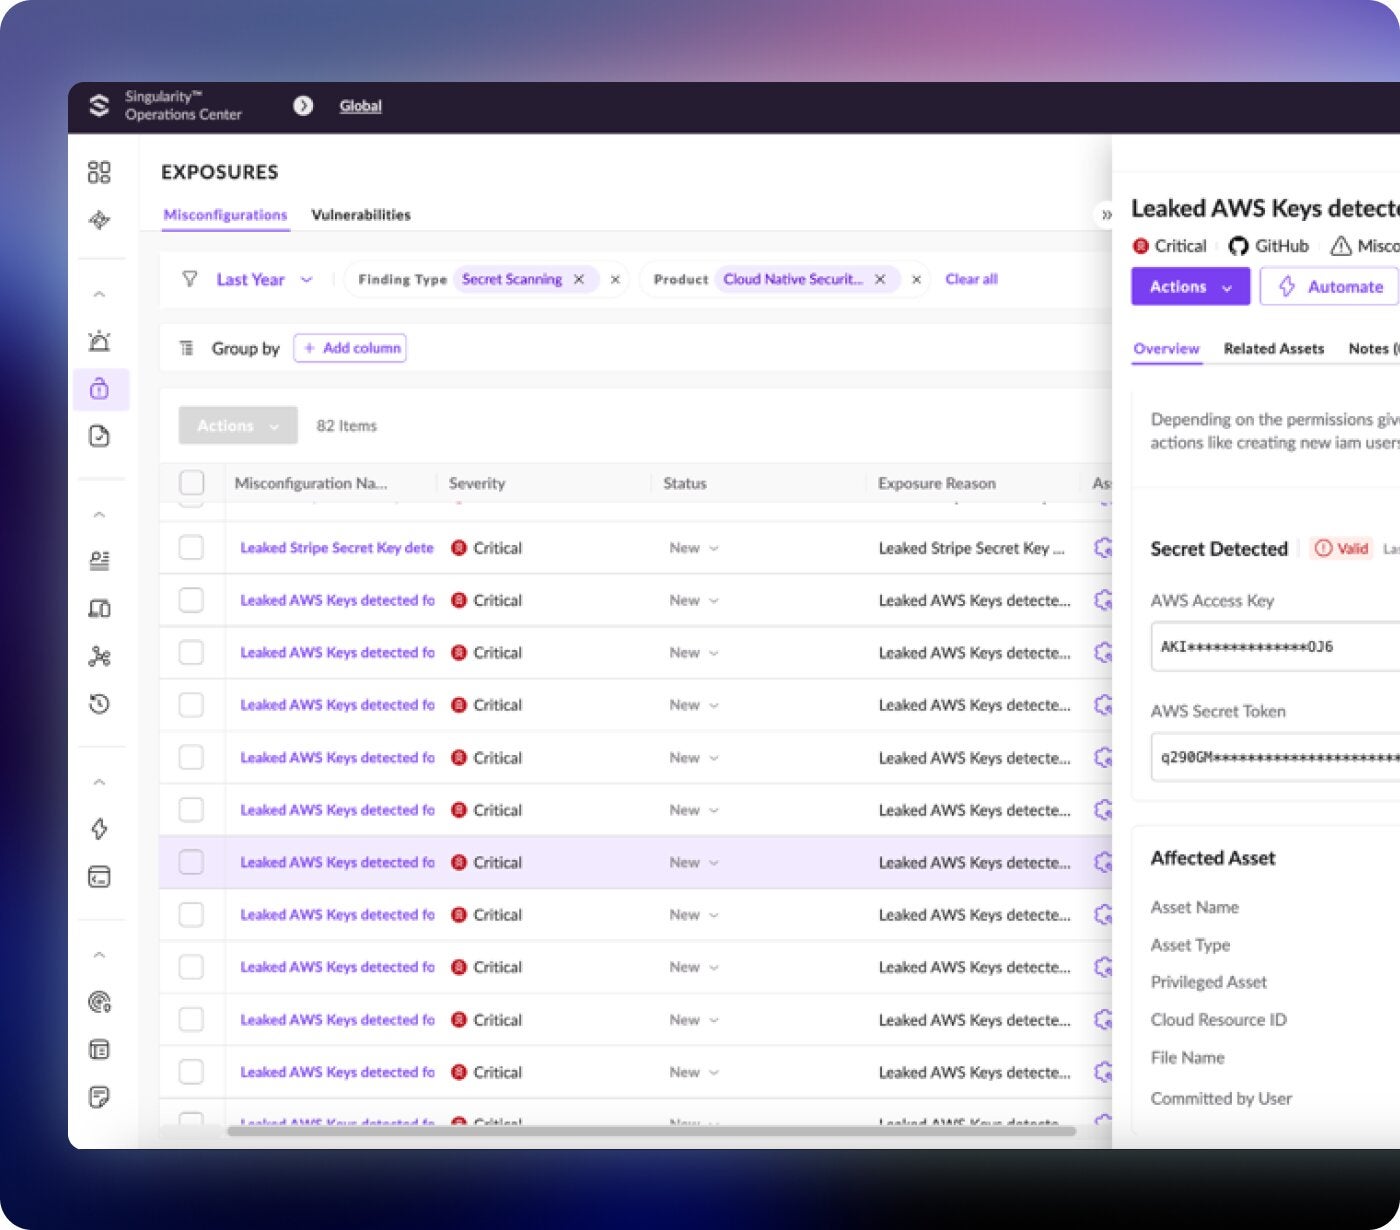Click the GitHub icon in details panel

(1238, 246)
